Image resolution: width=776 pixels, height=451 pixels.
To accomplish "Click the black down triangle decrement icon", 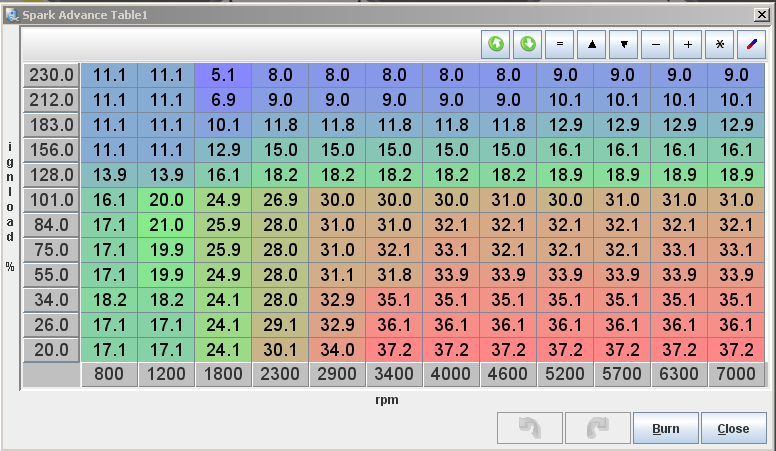I will point(624,44).
